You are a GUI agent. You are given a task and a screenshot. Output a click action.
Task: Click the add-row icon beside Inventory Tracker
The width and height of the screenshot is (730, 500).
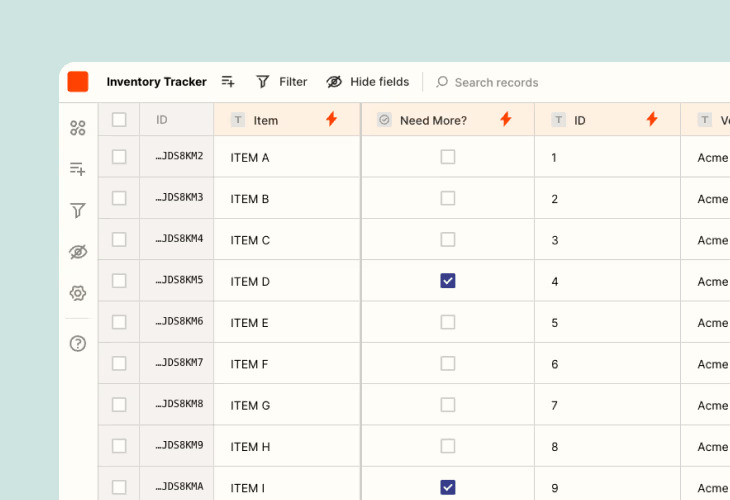pyautogui.click(x=228, y=81)
